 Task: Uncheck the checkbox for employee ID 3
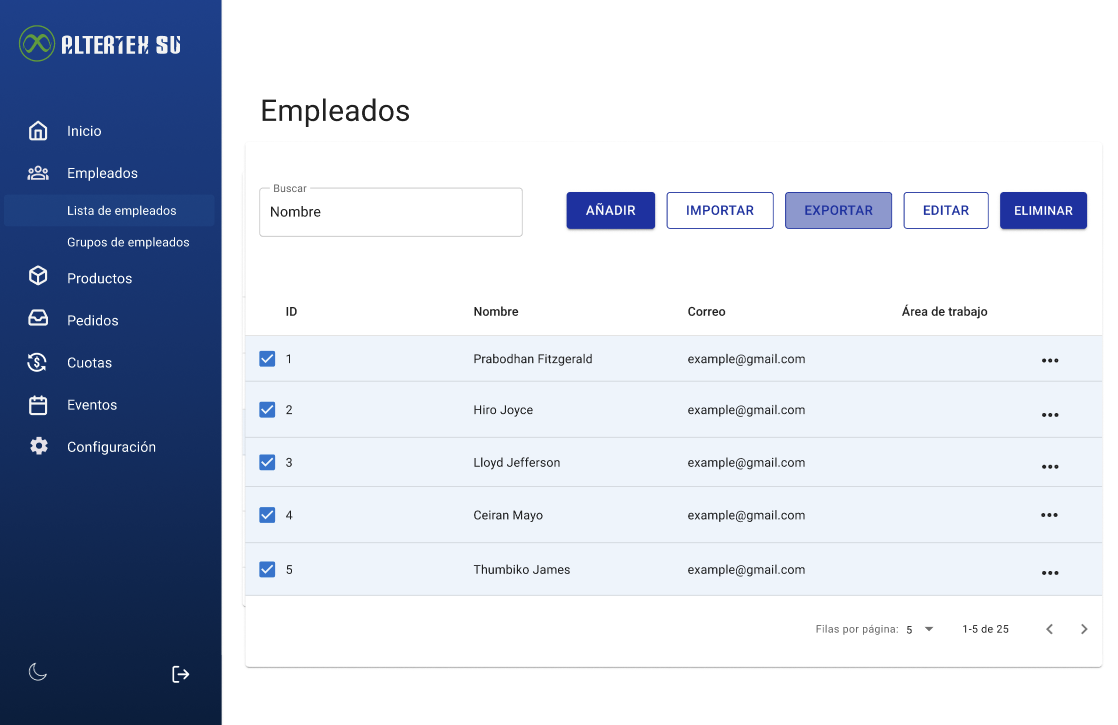click(267, 462)
